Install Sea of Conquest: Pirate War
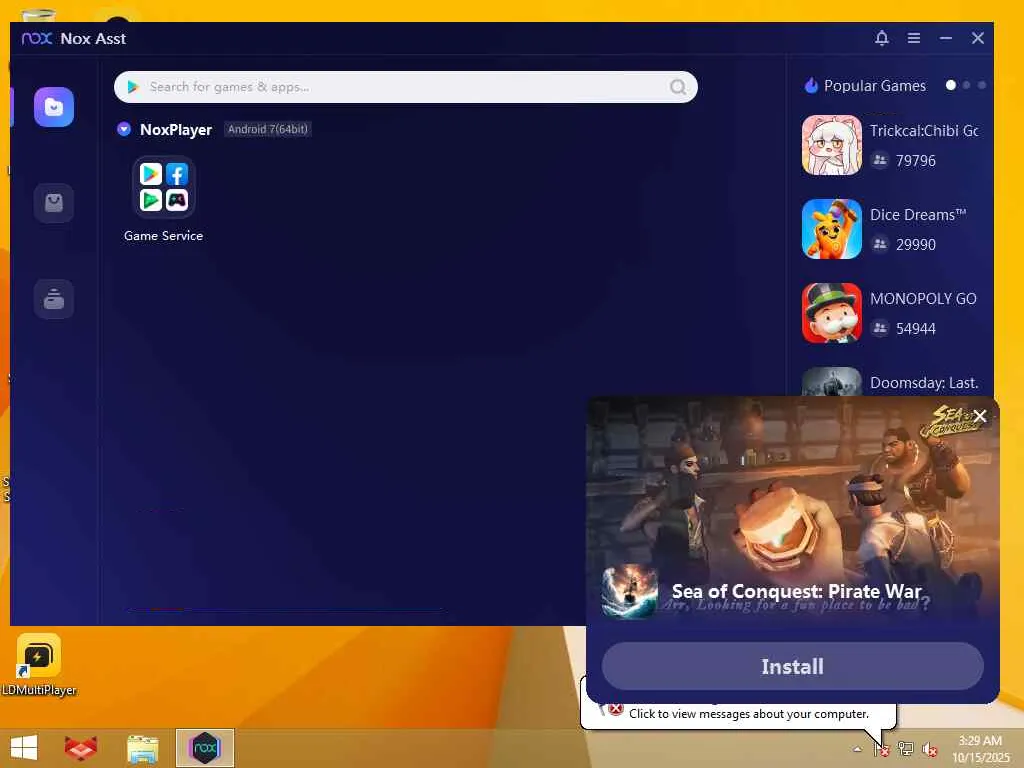This screenshot has height=768, width=1024. click(x=792, y=666)
